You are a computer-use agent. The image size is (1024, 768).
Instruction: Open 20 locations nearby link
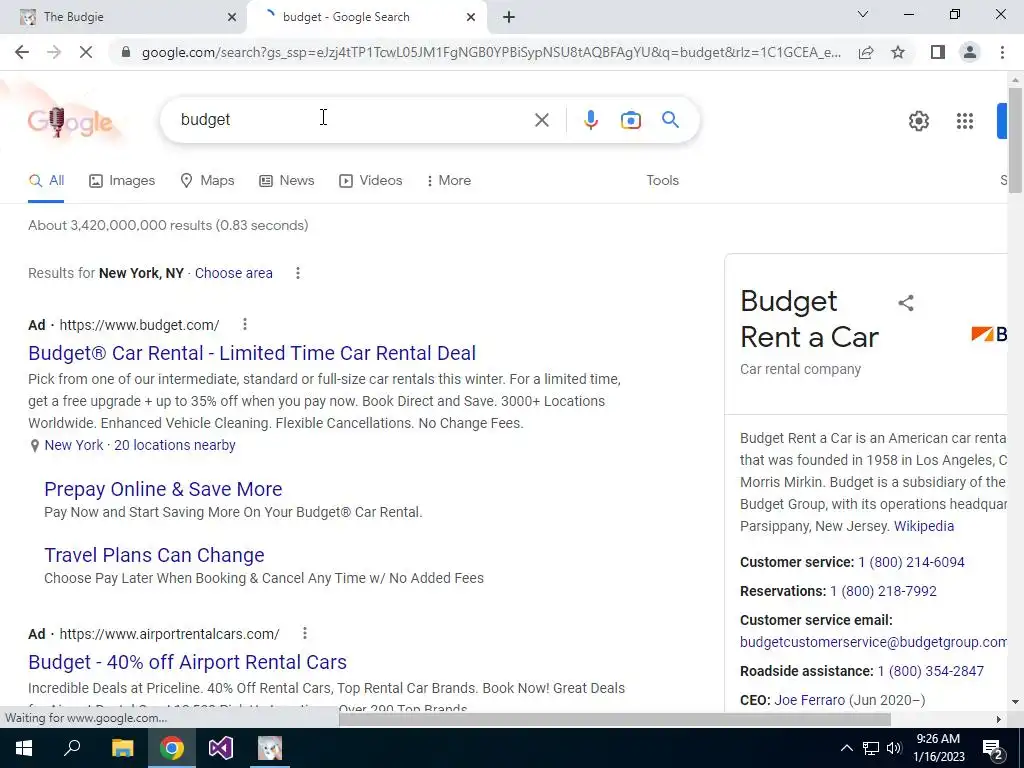[x=174, y=445]
